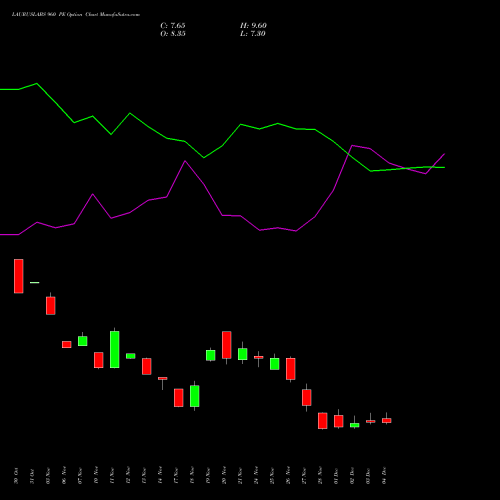Click the '04 Dec' date label
Image resolution: width=500 pixels, height=500 pixels.
click(x=384, y=476)
